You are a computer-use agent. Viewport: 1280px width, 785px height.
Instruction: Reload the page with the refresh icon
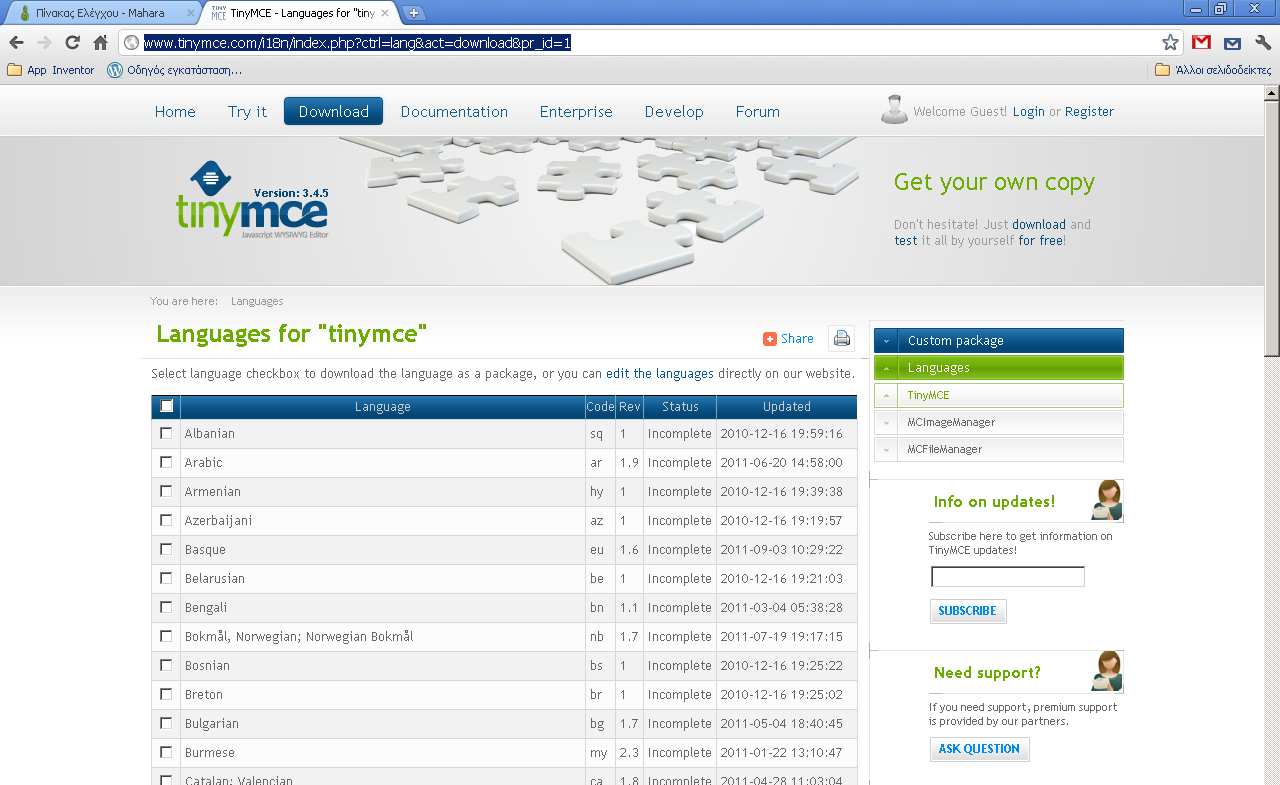click(72, 42)
